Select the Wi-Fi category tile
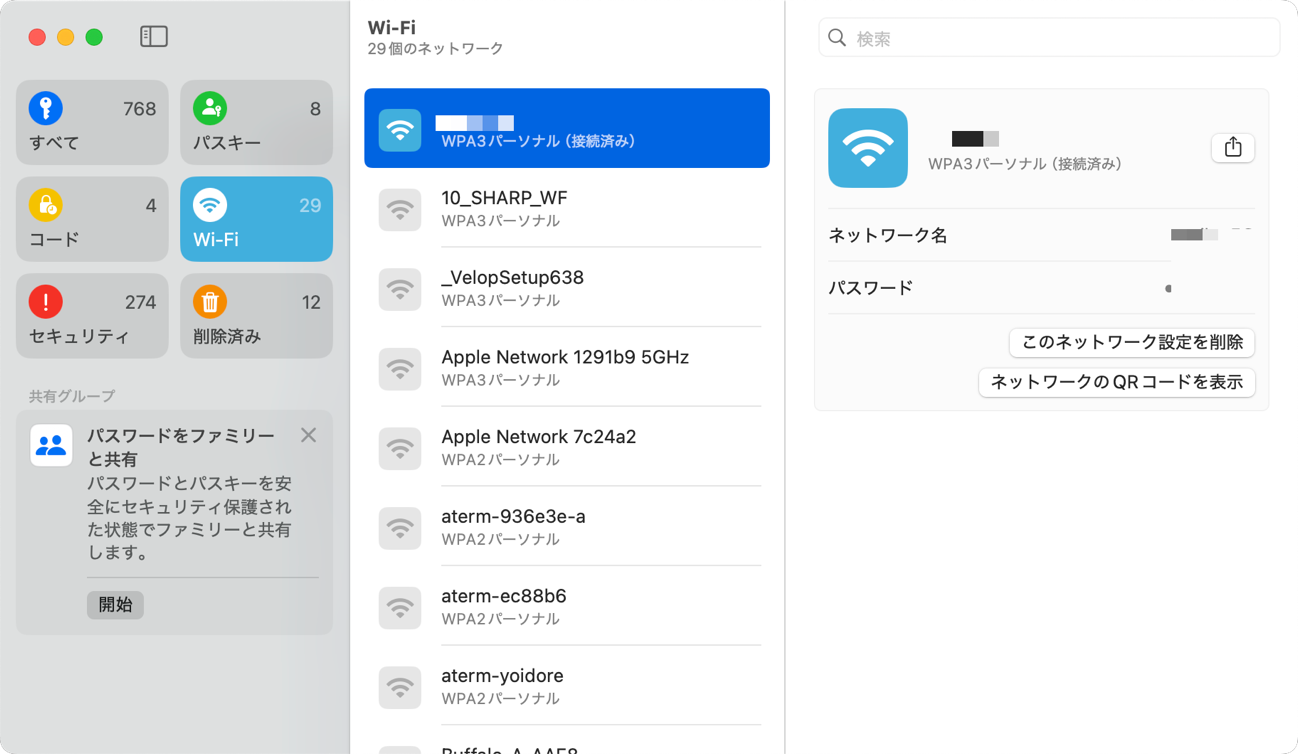1298x754 pixels. click(x=256, y=220)
